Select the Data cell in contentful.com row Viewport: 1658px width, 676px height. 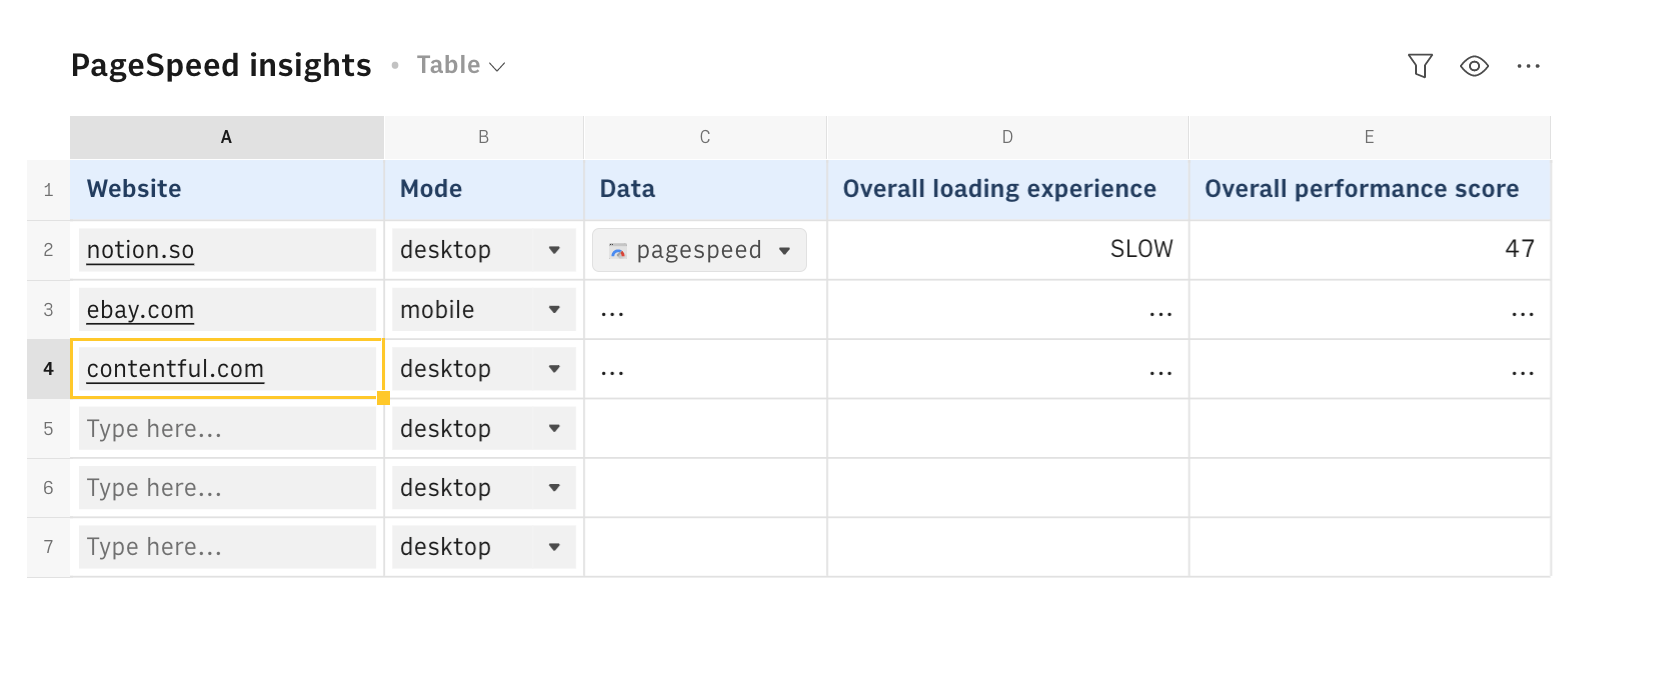pyautogui.click(x=705, y=369)
